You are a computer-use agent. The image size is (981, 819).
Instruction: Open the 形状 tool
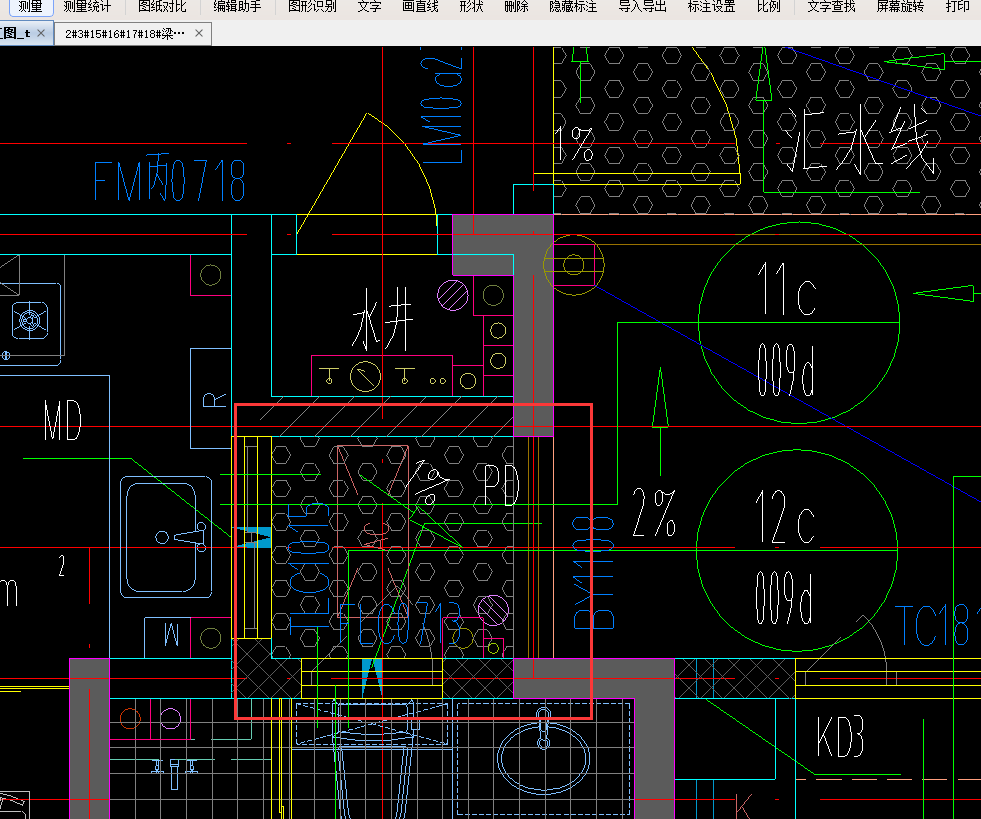click(471, 7)
